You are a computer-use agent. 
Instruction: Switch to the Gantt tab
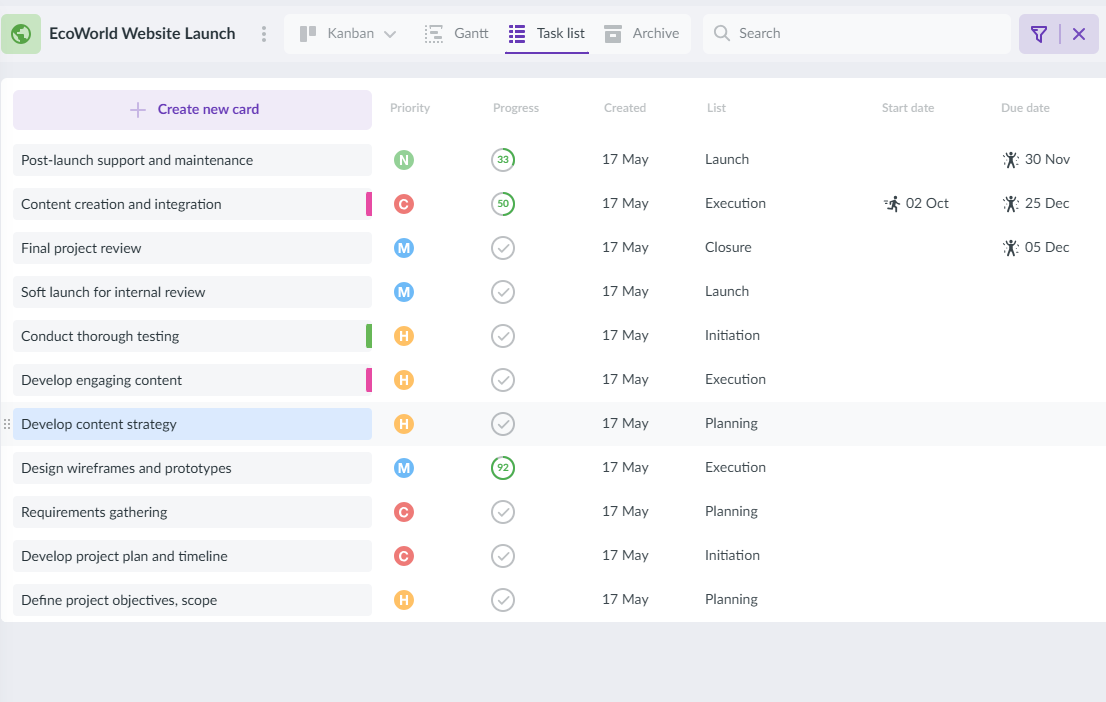[x=456, y=33]
